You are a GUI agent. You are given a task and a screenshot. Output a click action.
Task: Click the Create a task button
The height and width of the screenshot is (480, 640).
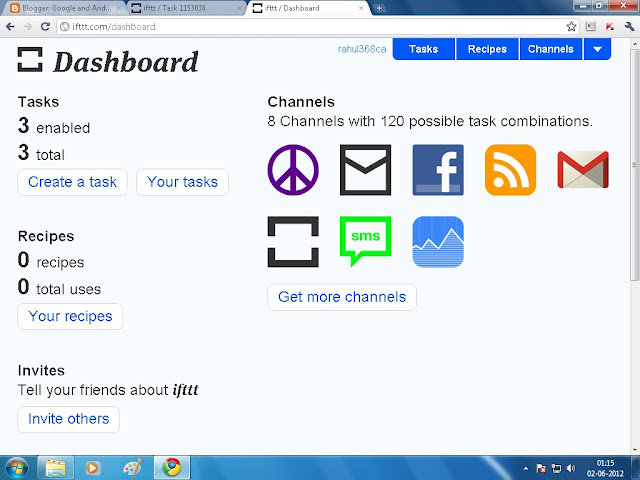(72, 182)
